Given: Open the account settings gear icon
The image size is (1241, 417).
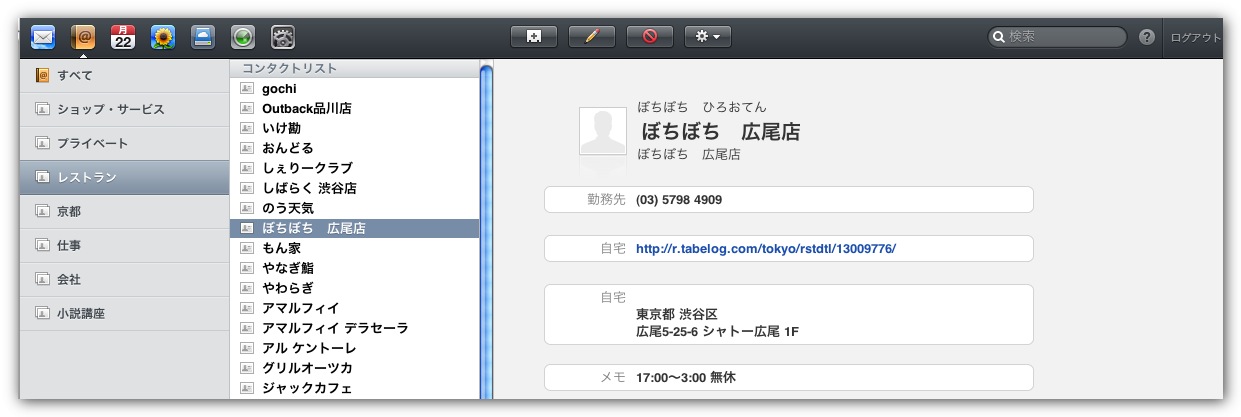Looking at the screenshot, I should (x=283, y=37).
